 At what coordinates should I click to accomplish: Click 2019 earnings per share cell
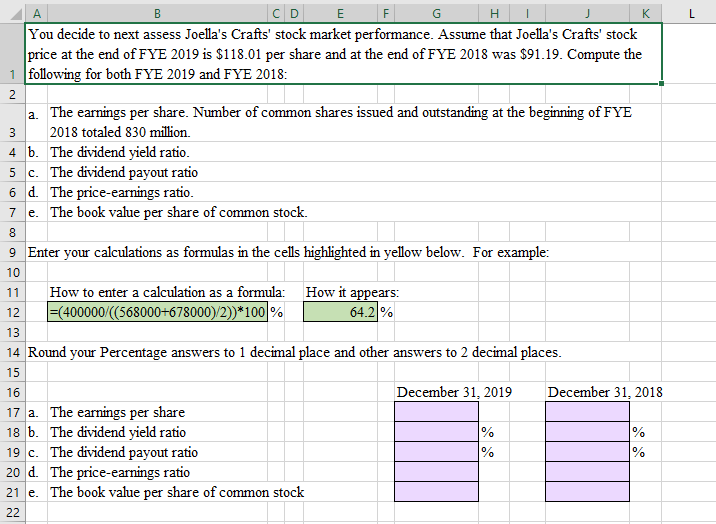click(x=437, y=412)
